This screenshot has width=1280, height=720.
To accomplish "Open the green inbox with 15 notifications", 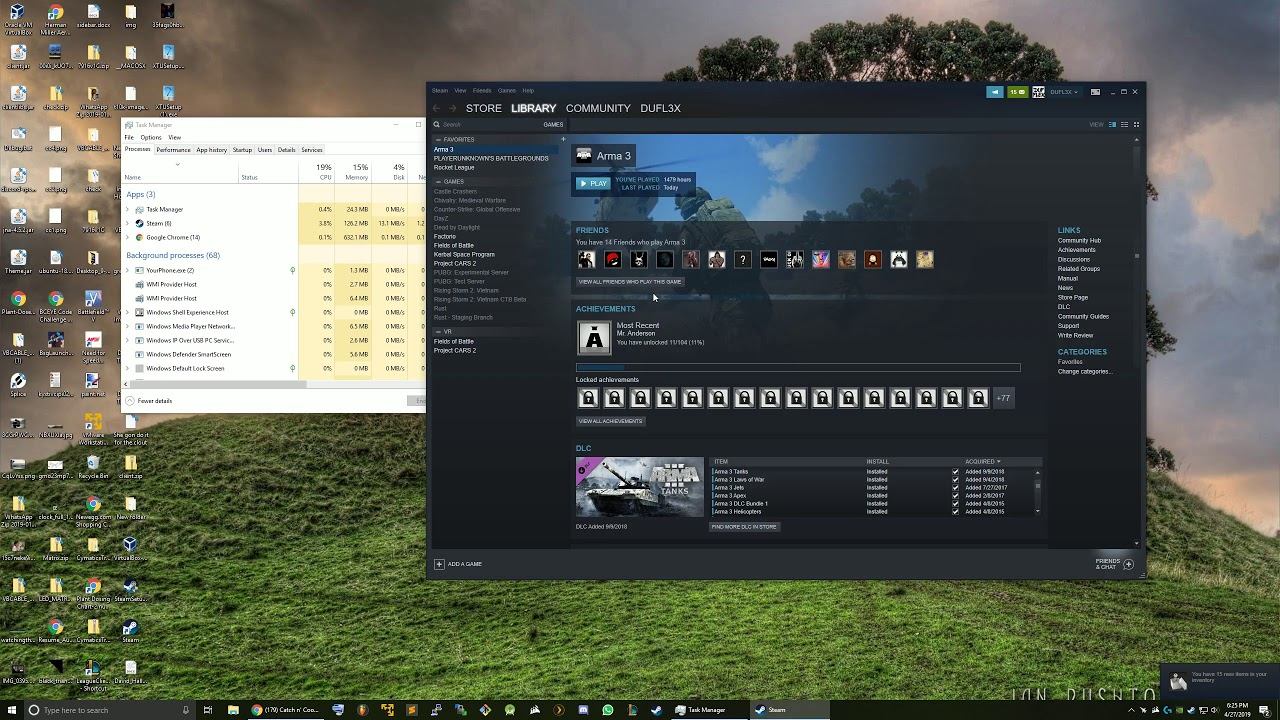I will click(x=1017, y=92).
